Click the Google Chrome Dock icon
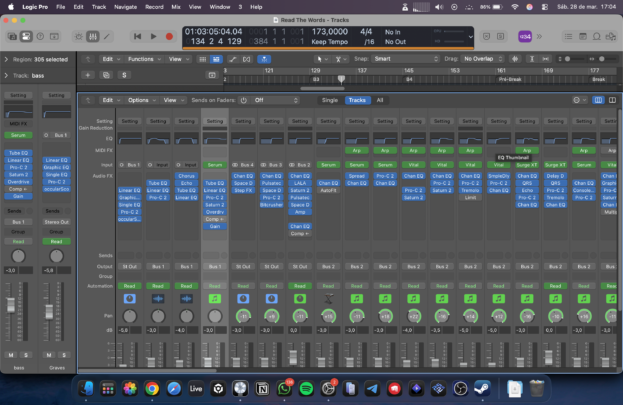 point(152,388)
